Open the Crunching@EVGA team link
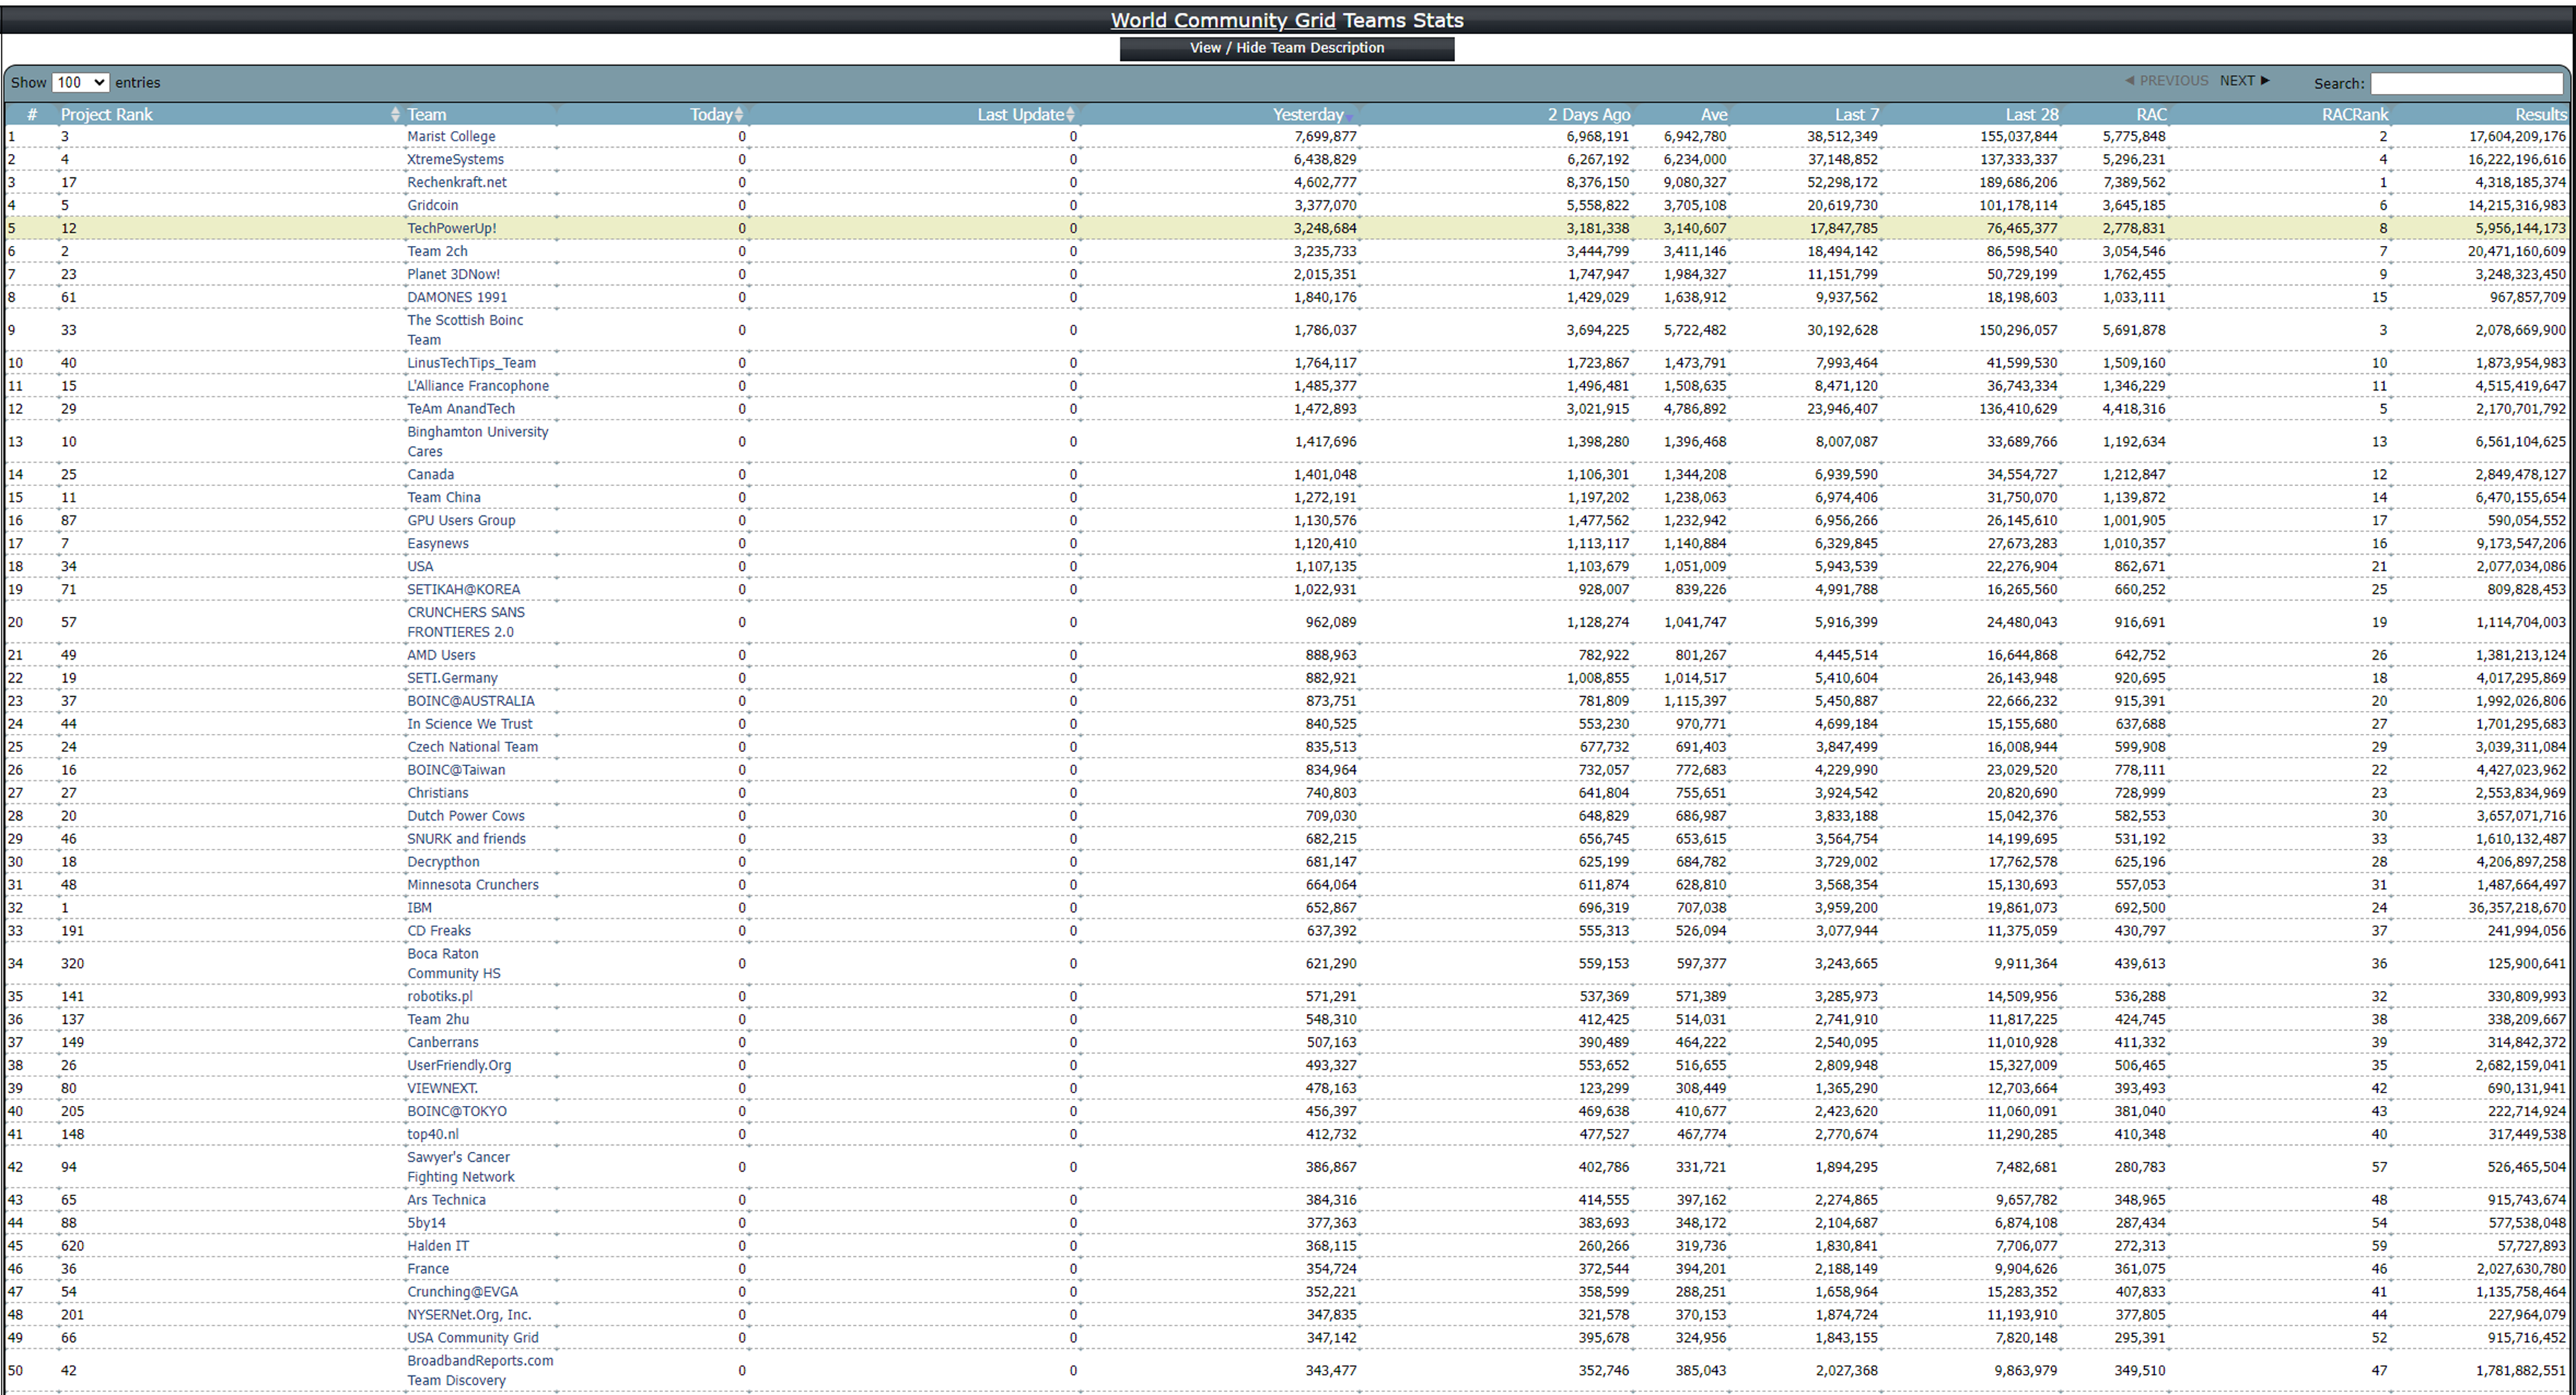2576x1395 pixels. [x=463, y=1292]
